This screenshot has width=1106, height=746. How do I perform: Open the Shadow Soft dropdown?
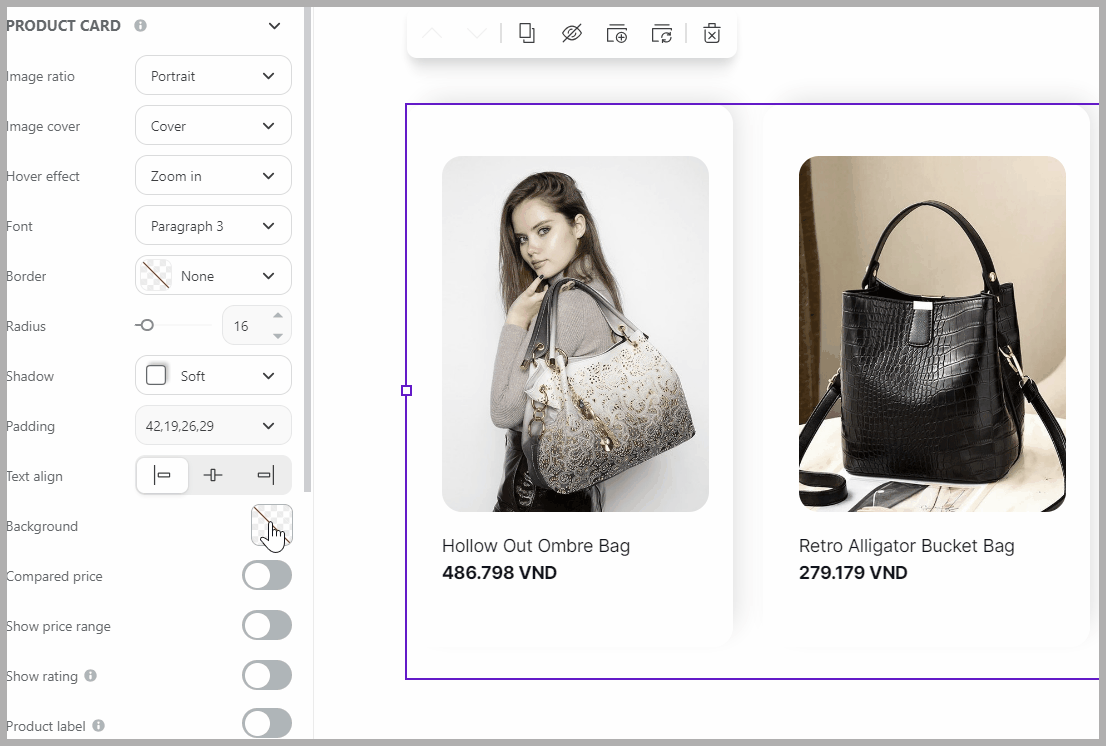pyautogui.click(x=213, y=376)
